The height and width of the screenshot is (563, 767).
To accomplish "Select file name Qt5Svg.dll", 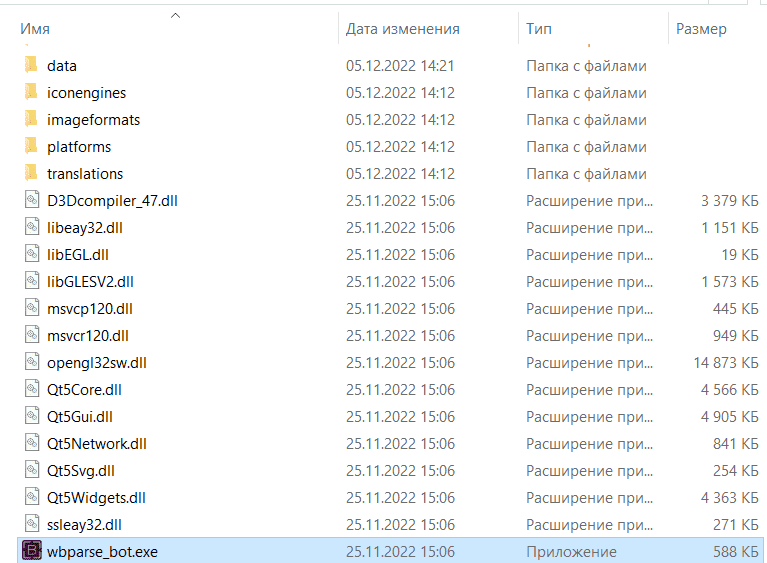I will (81, 471).
